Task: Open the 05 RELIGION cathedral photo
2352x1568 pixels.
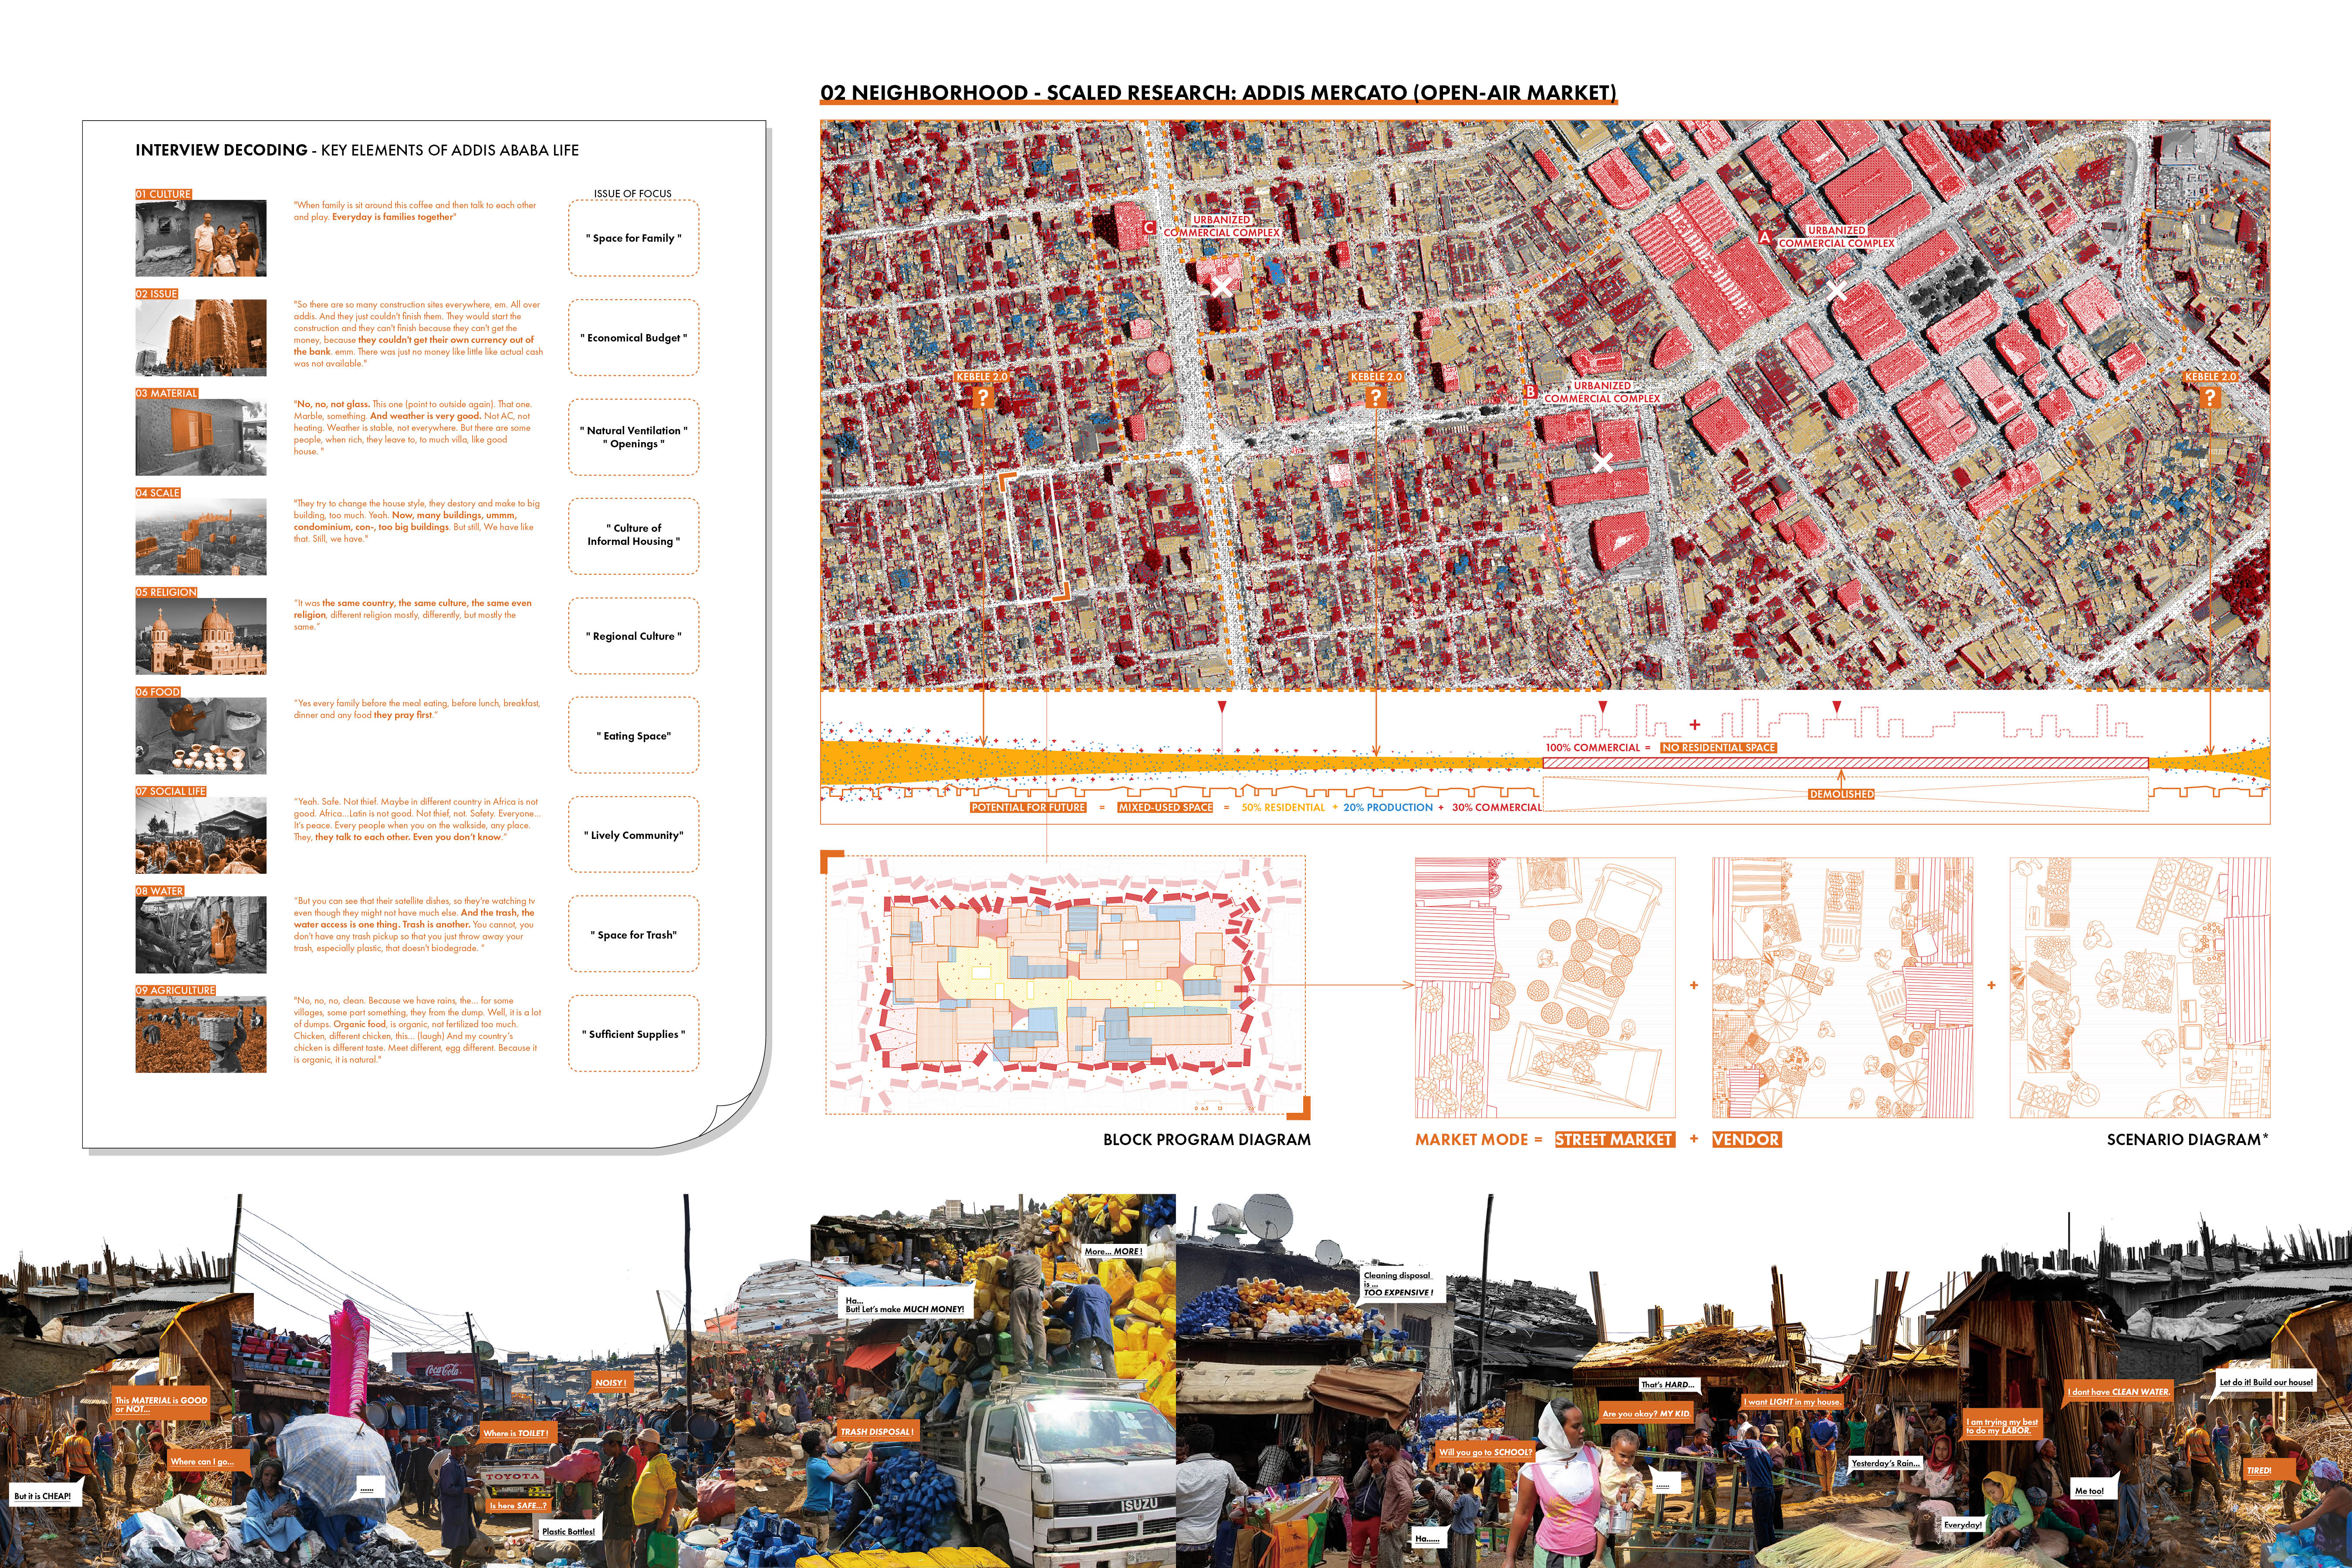Action: click(201, 636)
